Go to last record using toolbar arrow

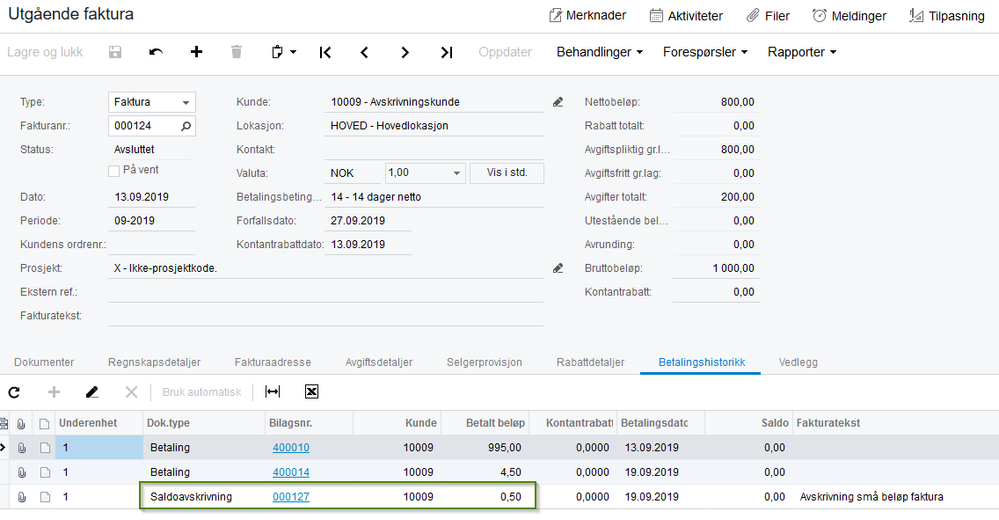coord(446,52)
